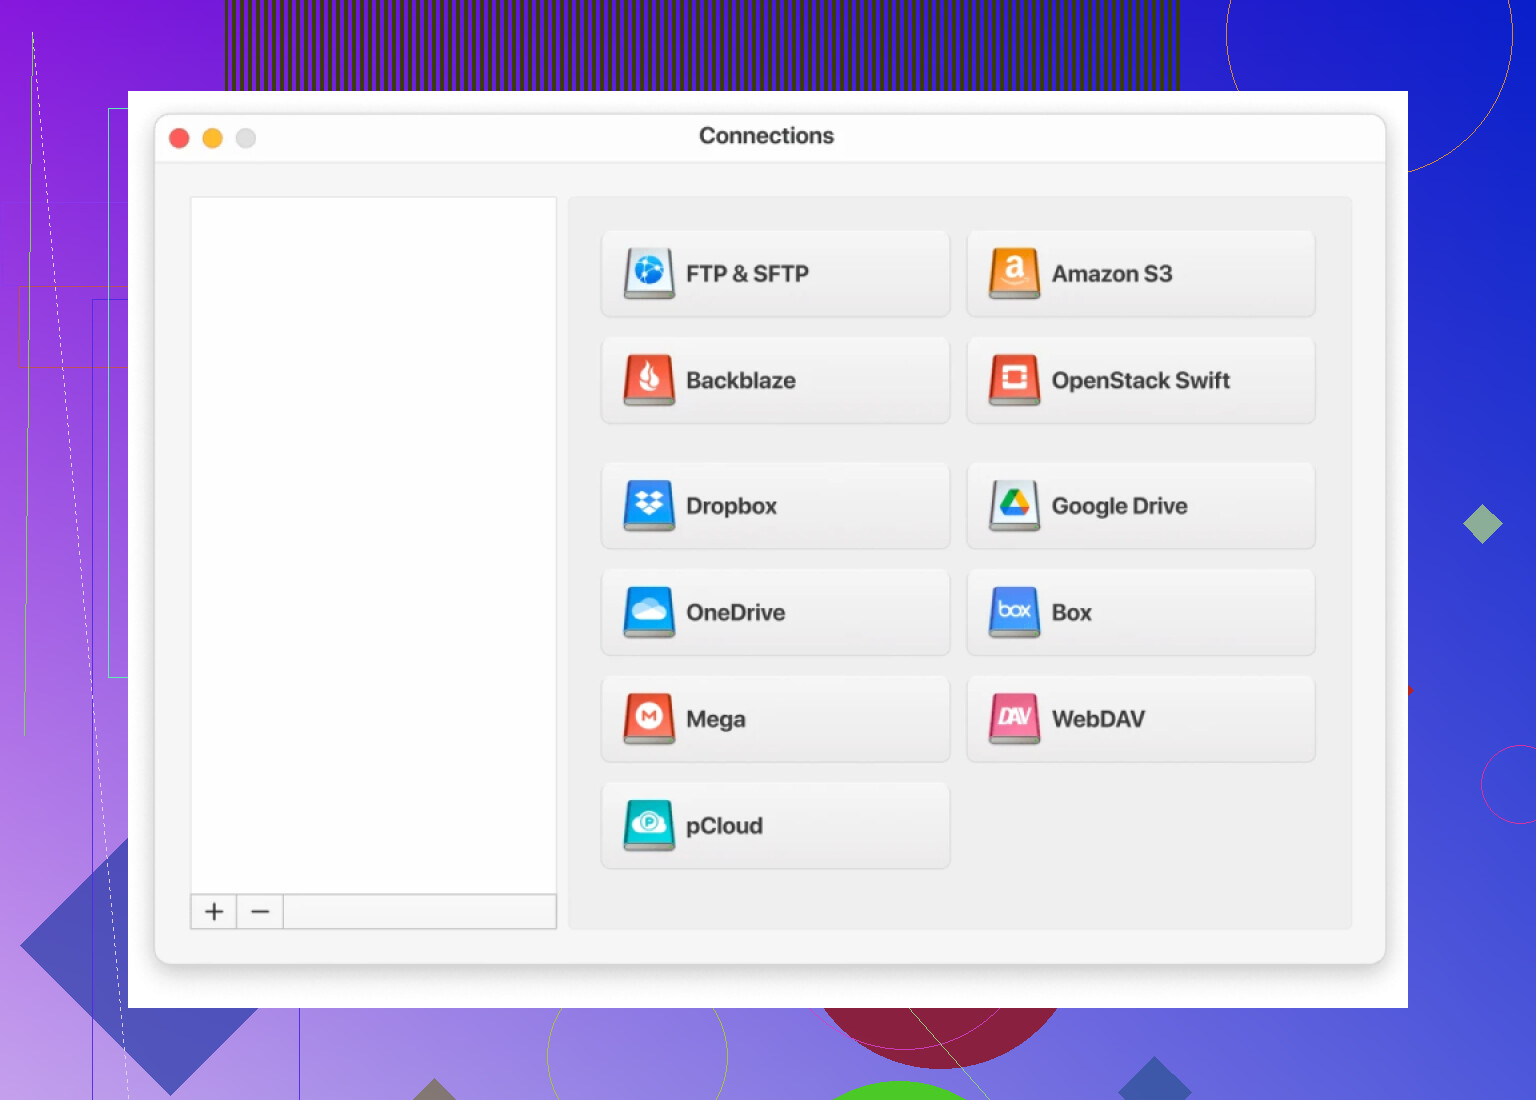Click the greyed-out zoom window button
Image resolution: width=1536 pixels, height=1100 pixels.
point(246,138)
